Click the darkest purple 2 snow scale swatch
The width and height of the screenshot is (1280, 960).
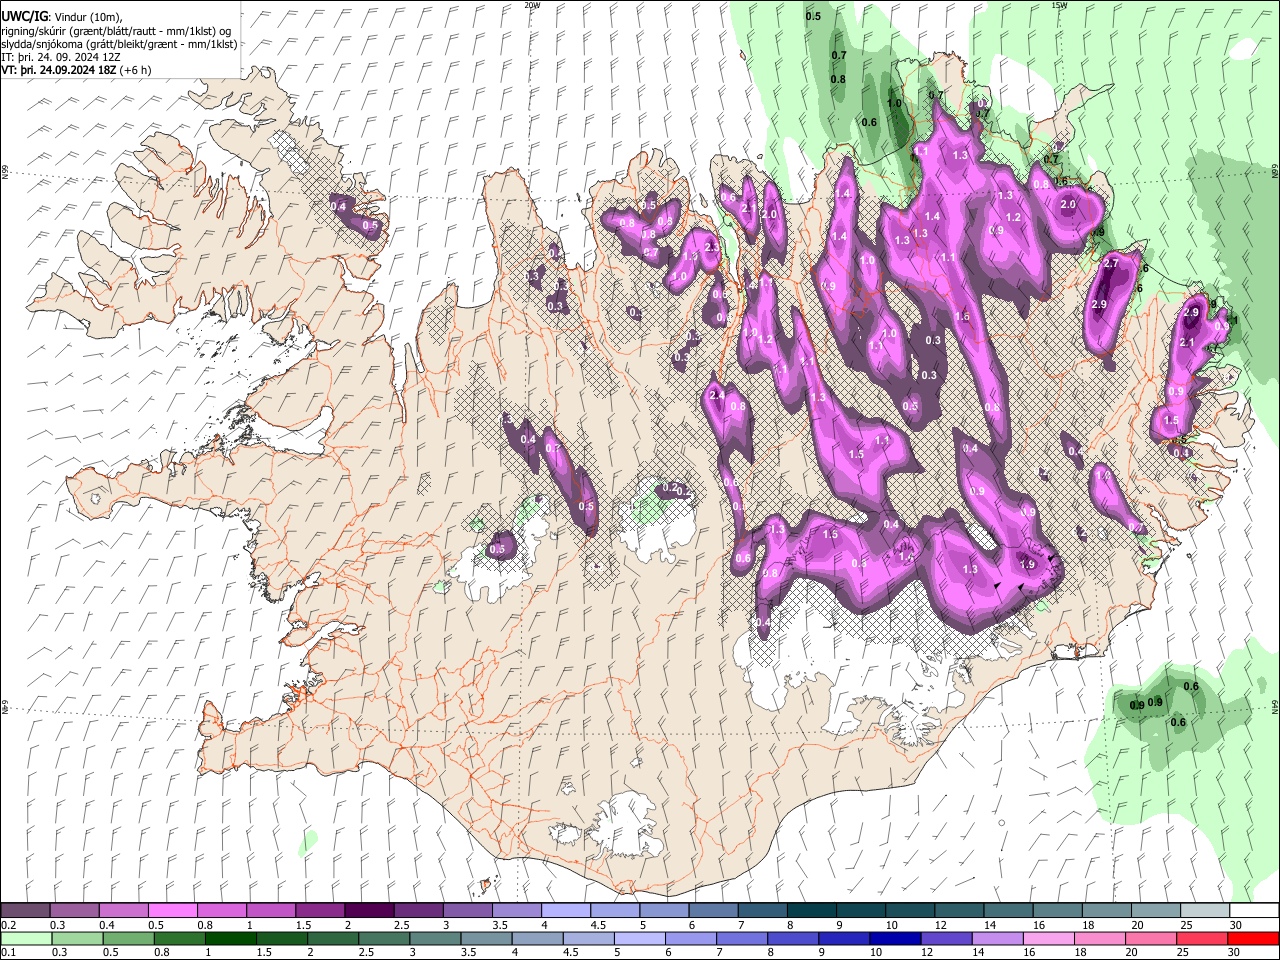tap(368, 910)
